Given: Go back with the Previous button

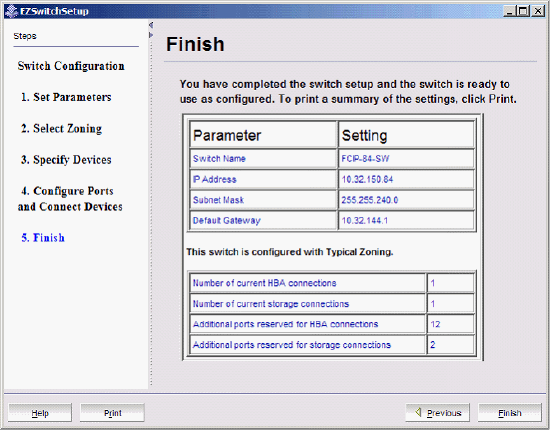Looking at the screenshot, I should click(437, 412).
